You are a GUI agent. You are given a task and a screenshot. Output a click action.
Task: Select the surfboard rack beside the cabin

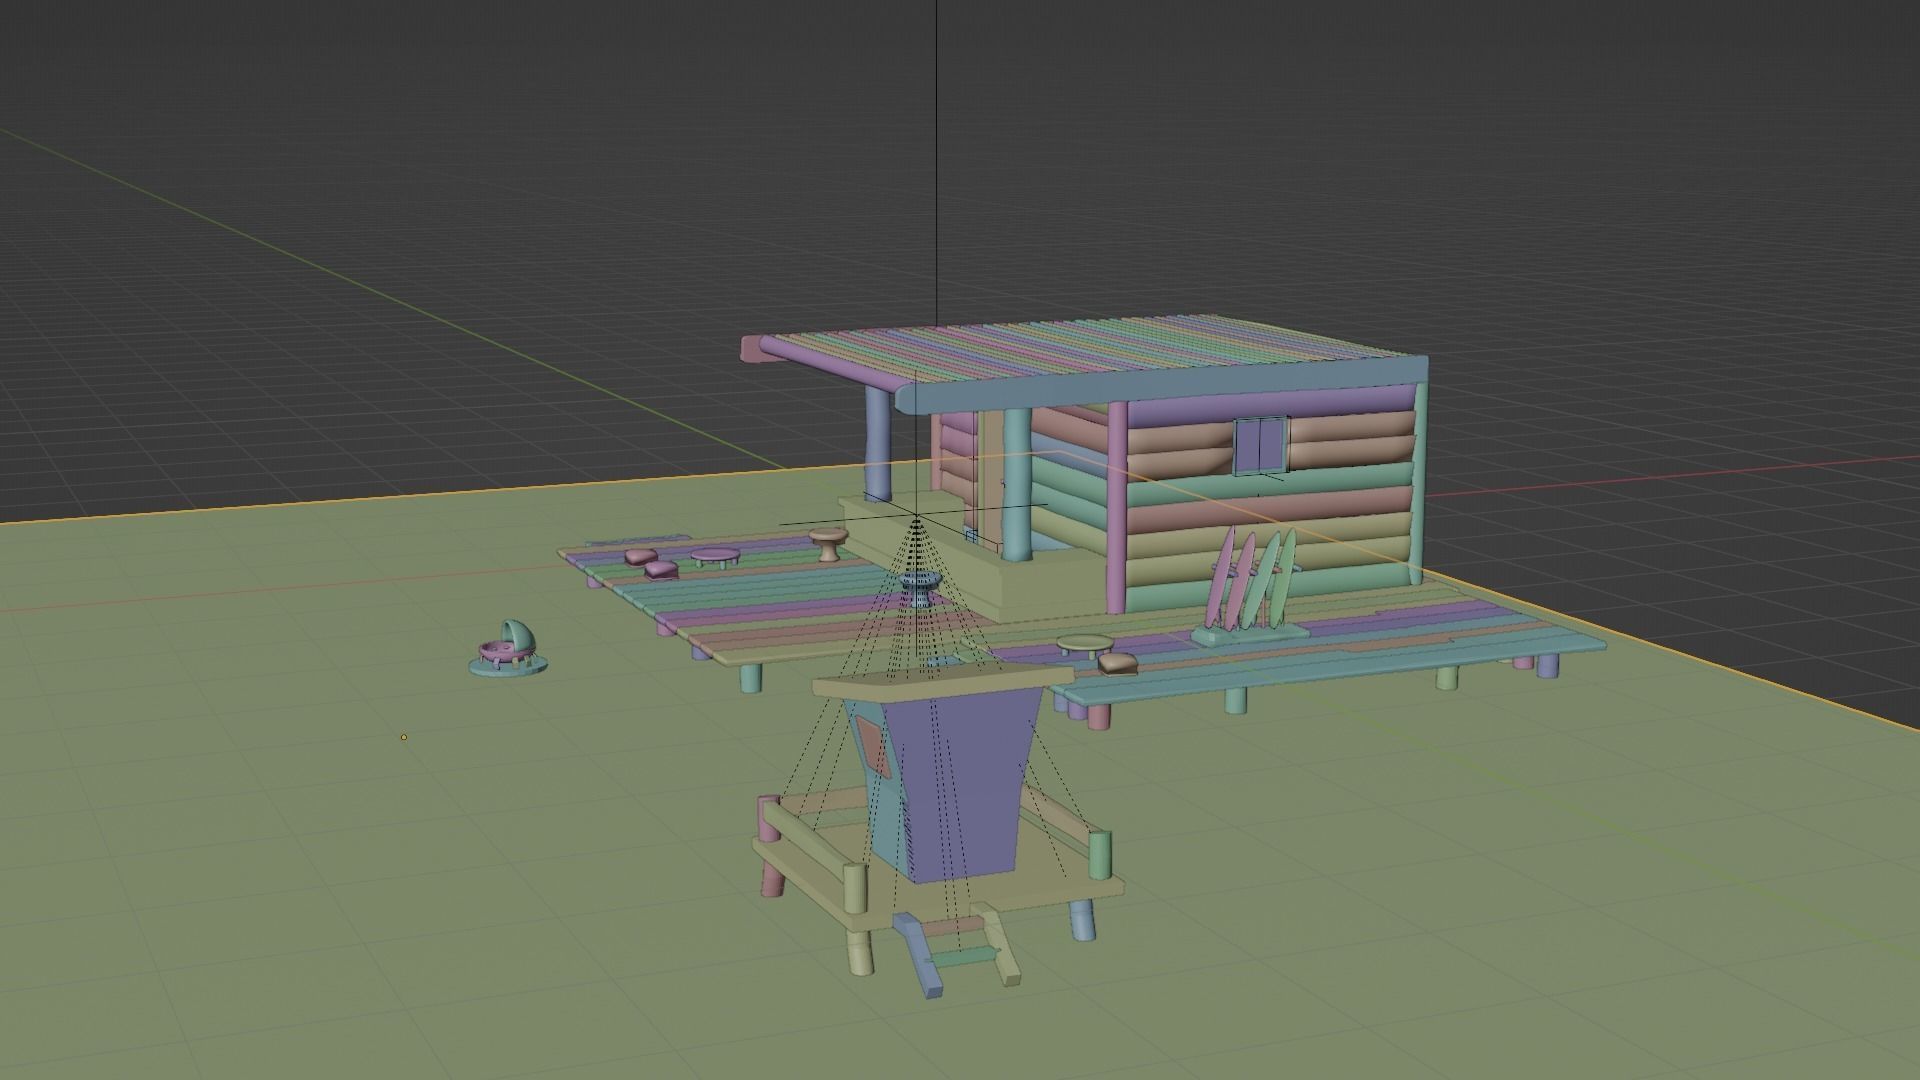1251,587
